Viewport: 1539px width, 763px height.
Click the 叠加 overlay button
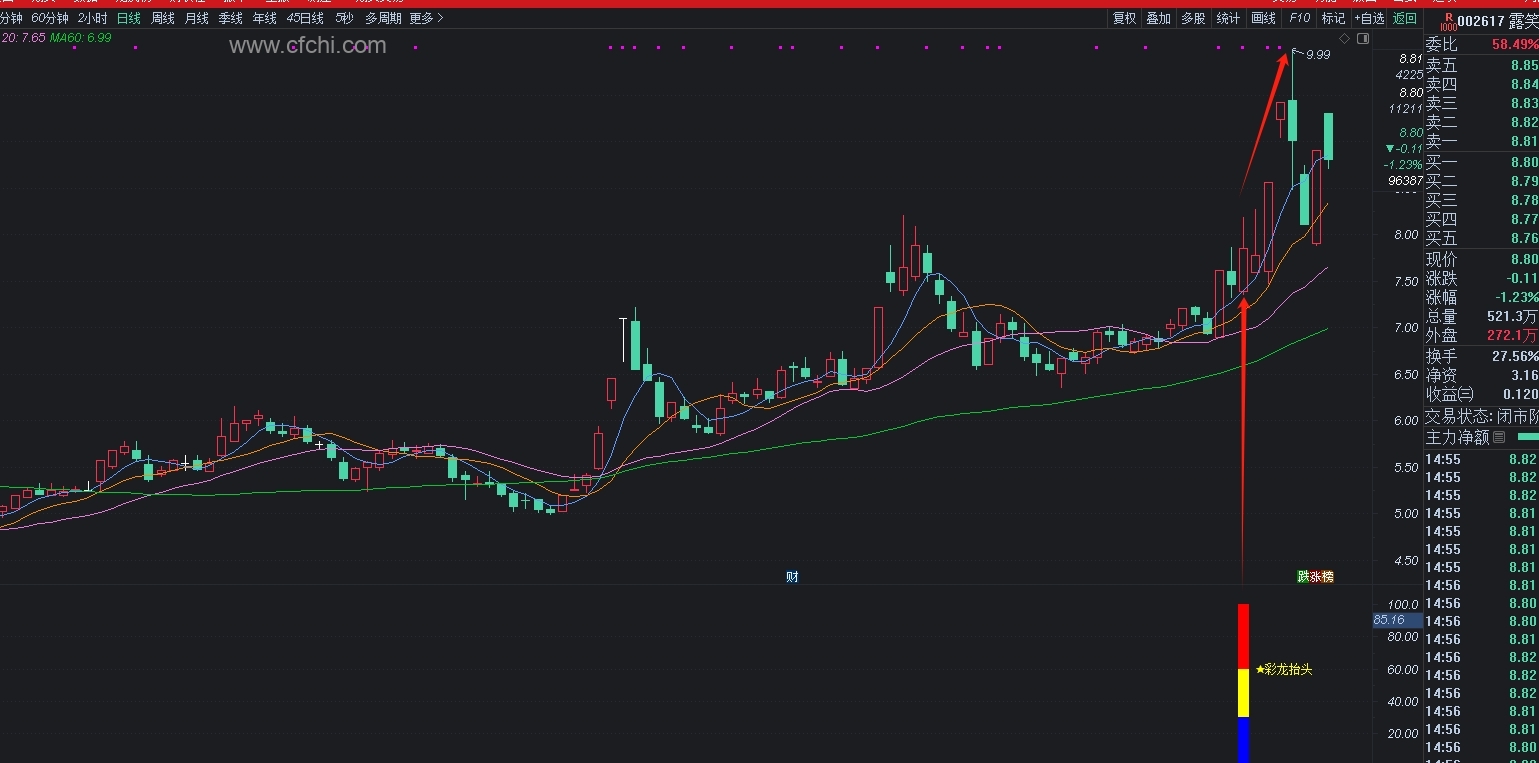1159,18
